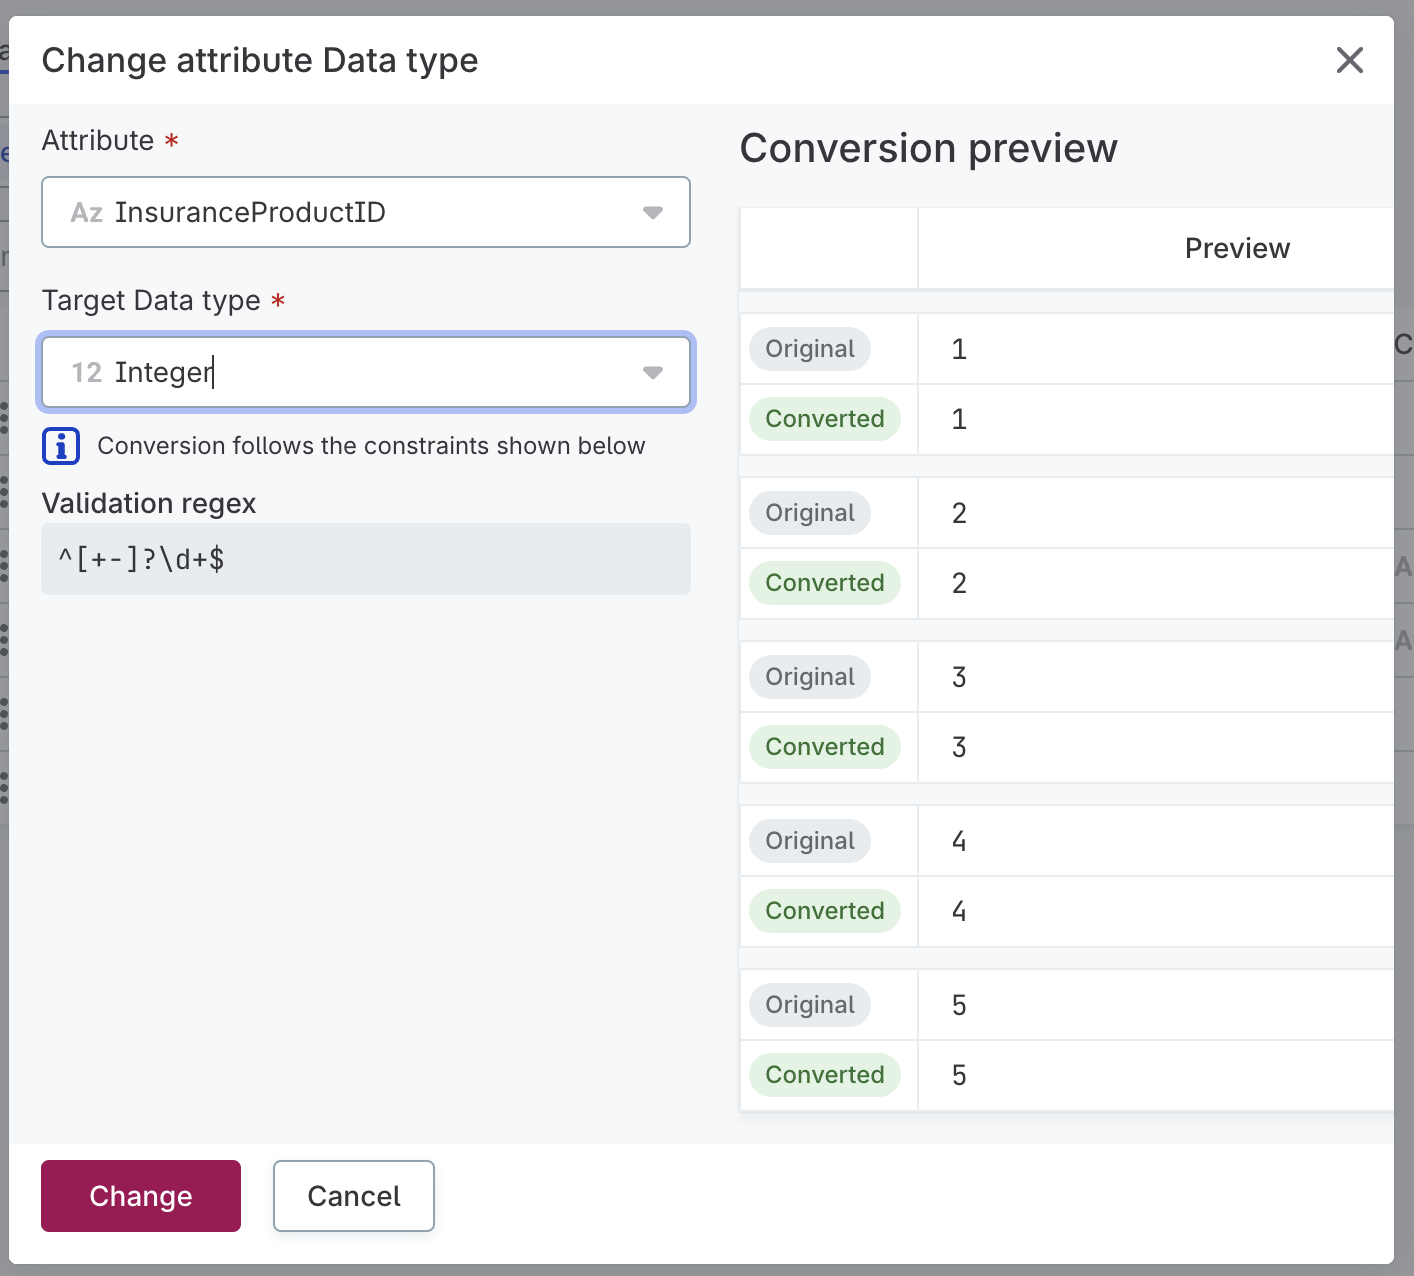
Task: Click the Converted label for value 2
Action: pos(824,582)
